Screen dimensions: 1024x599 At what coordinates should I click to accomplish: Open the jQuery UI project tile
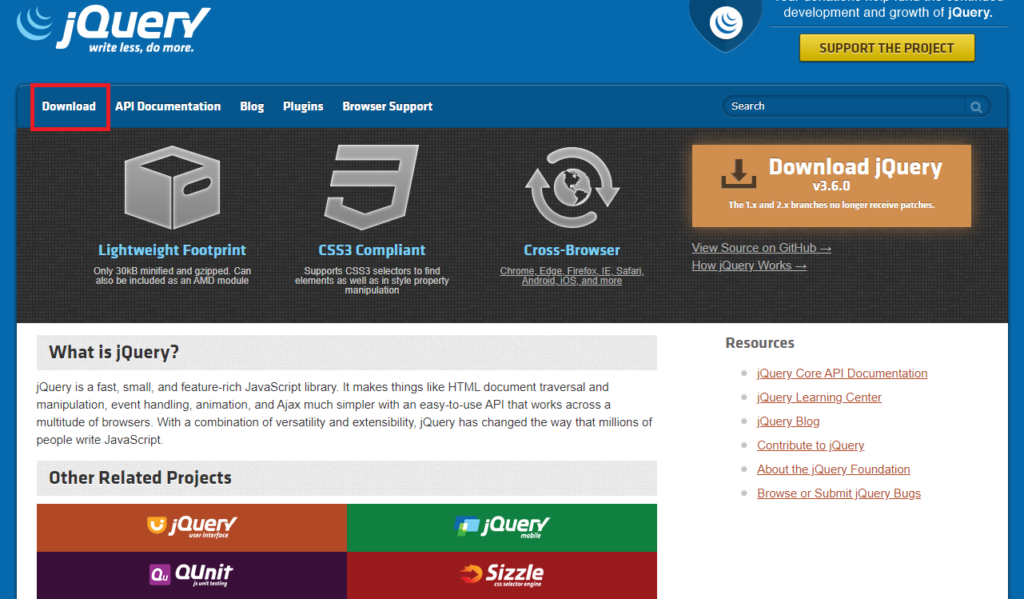pos(192,527)
